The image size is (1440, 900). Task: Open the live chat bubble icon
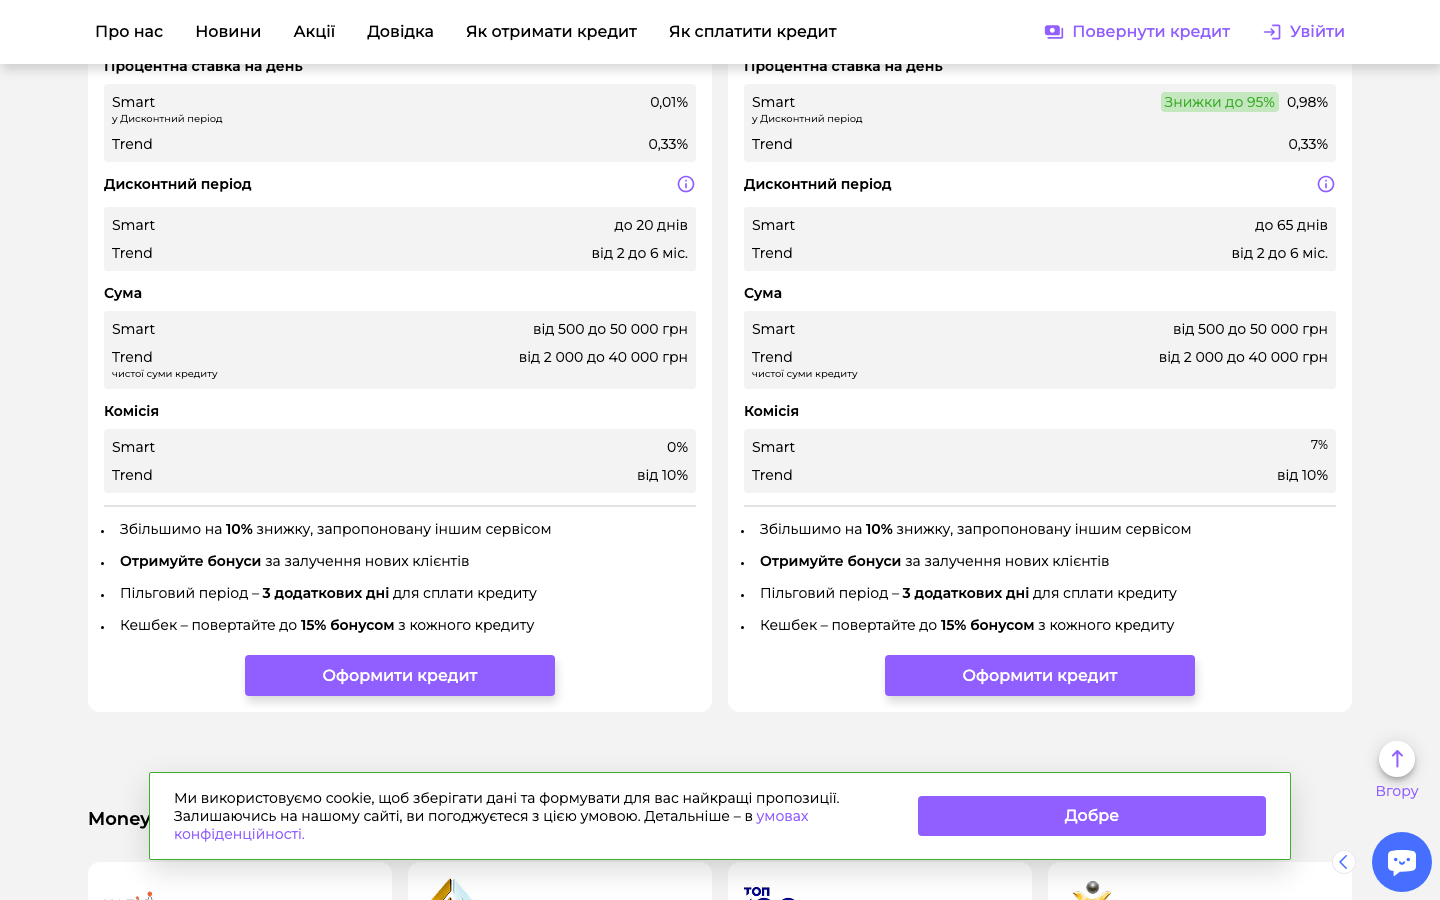coord(1401,861)
